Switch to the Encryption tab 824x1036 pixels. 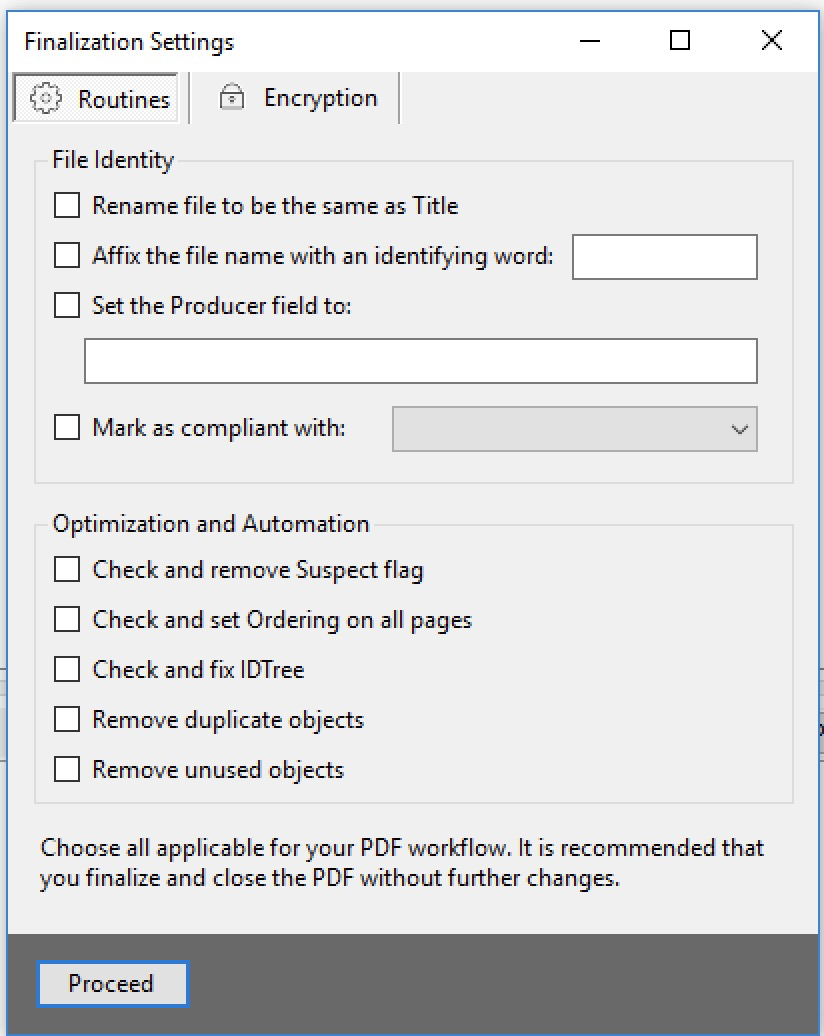(x=320, y=98)
